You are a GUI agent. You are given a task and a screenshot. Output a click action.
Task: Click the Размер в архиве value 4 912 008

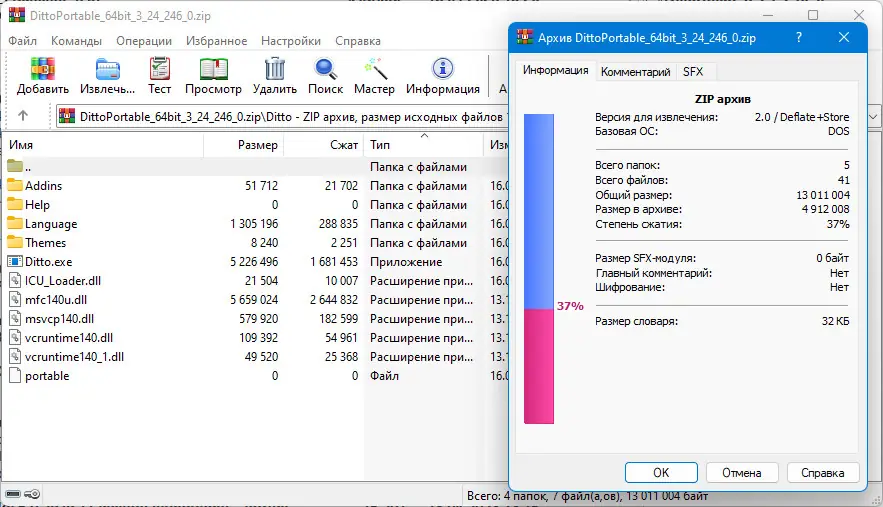click(x=826, y=209)
